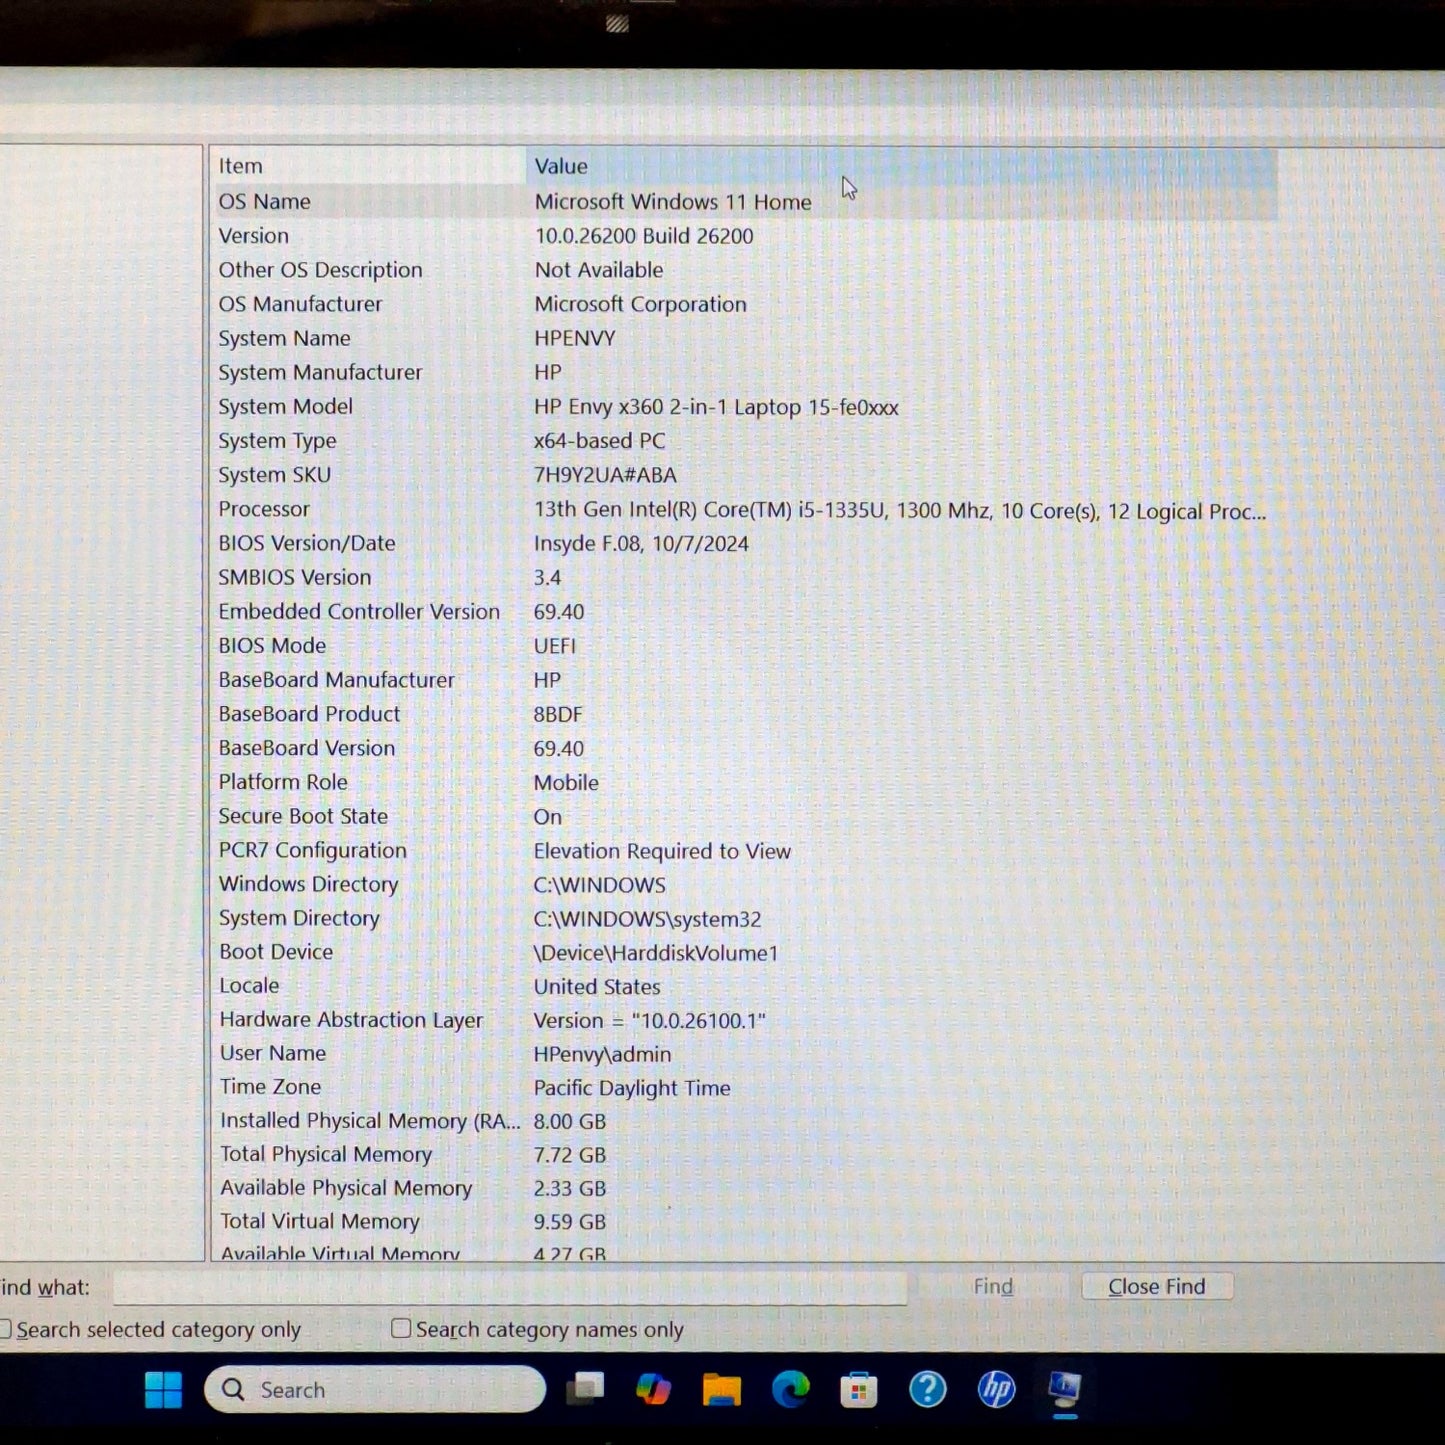
Task: Select the Processor row
Action: coord(744,509)
